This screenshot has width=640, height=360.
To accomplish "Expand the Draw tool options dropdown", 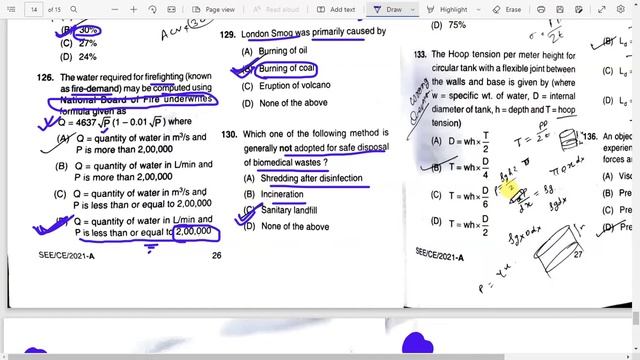I will click(x=412, y=9).
